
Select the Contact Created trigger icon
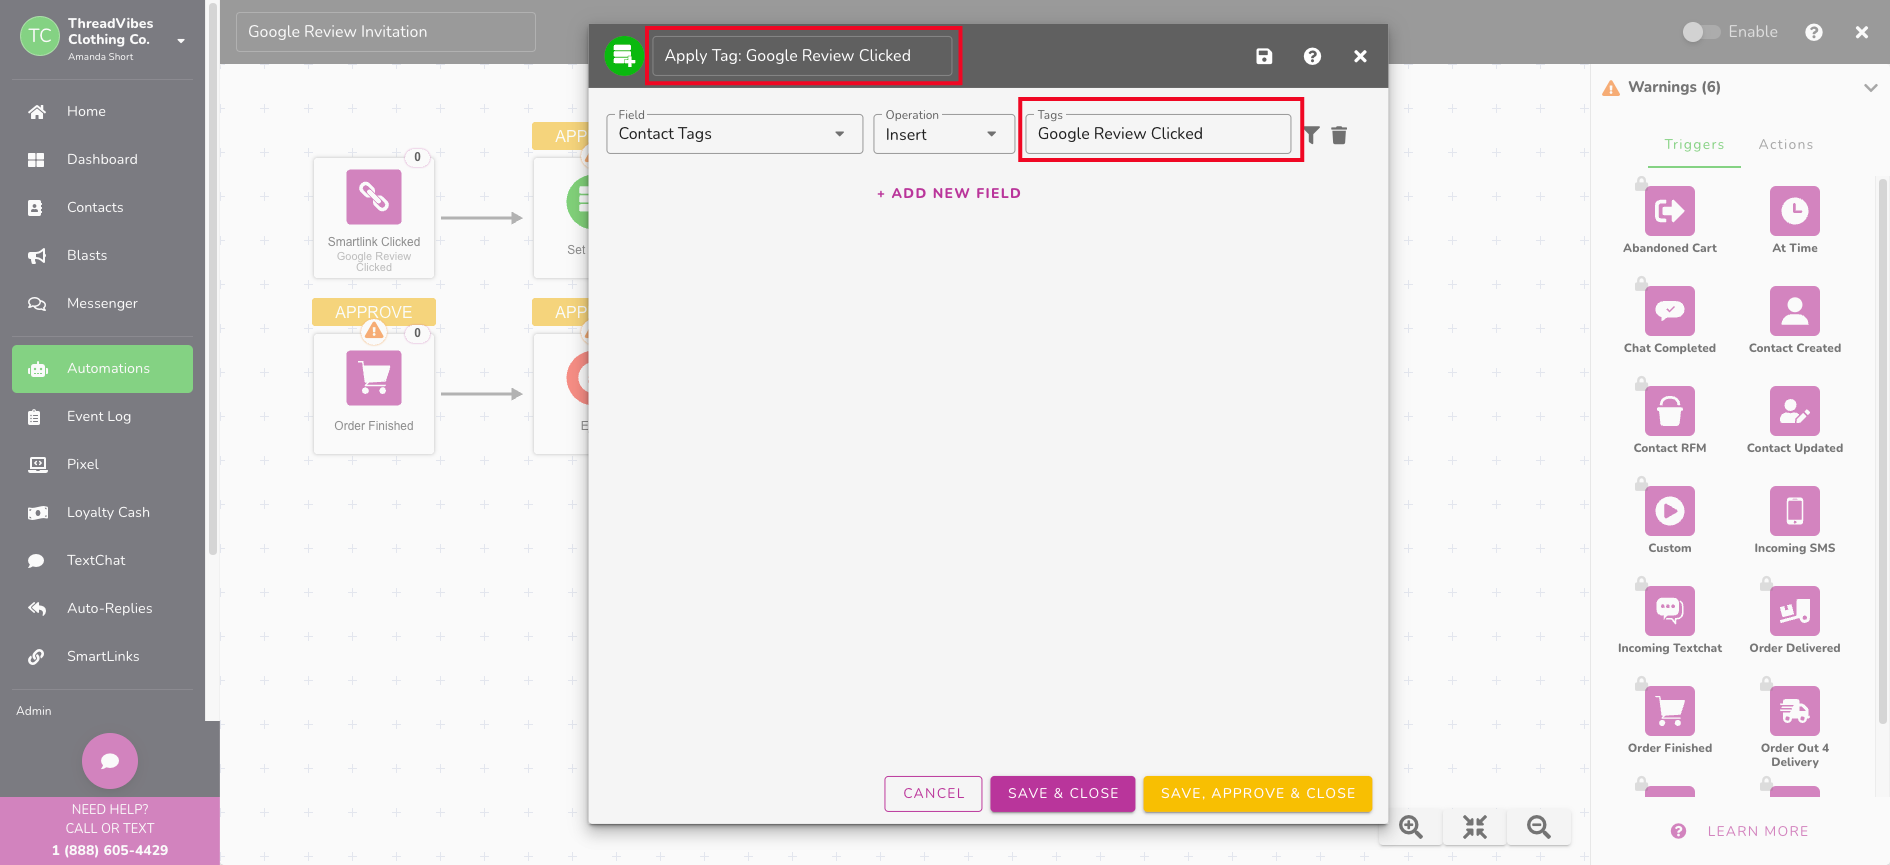pos(1795,311)
